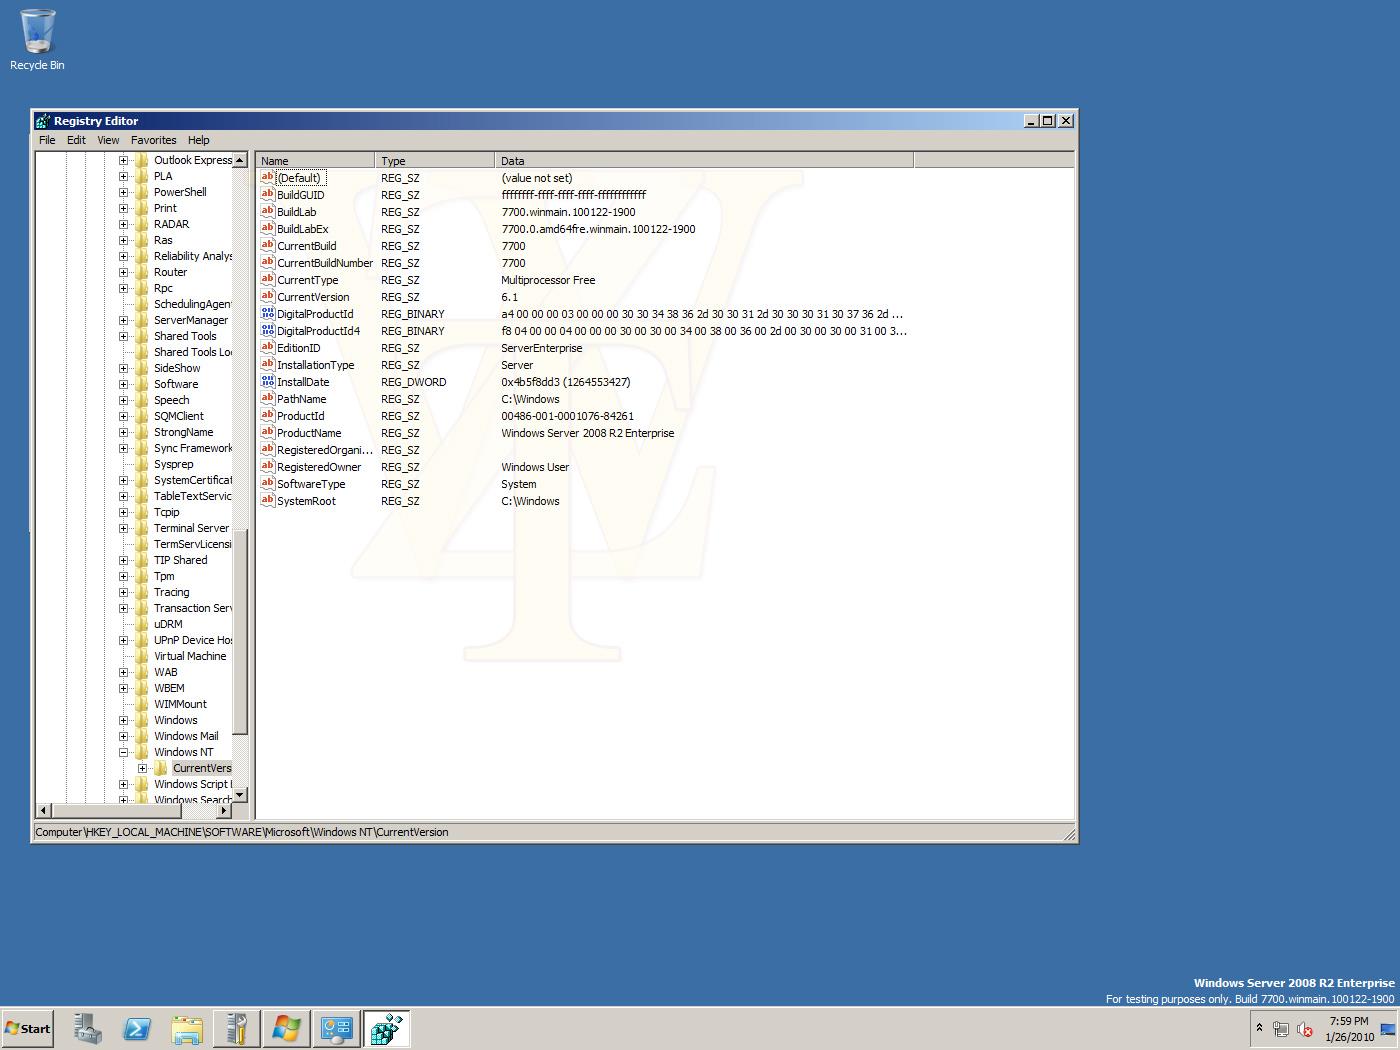Open the Favorites menu
The image size is (1400, 1050).
[x=153, y=140]
